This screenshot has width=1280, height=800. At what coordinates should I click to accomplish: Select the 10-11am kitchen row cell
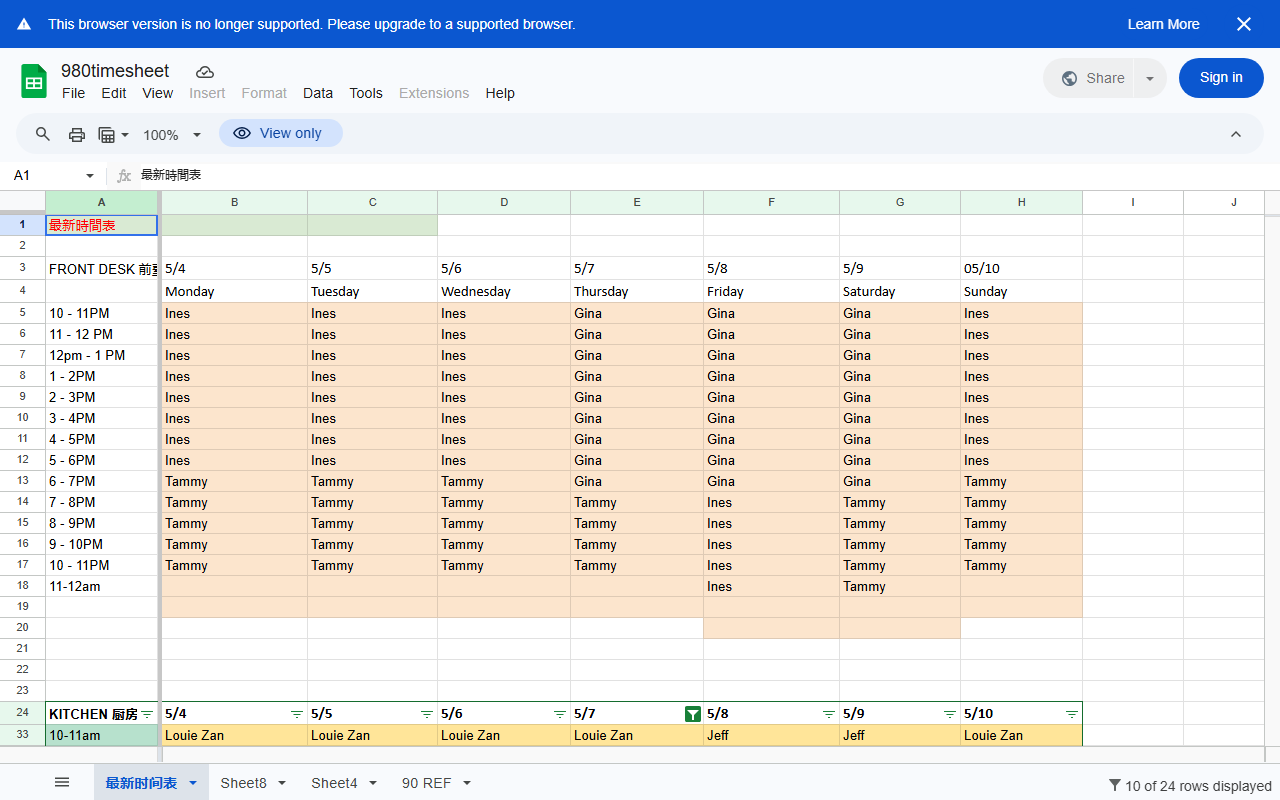102,735
